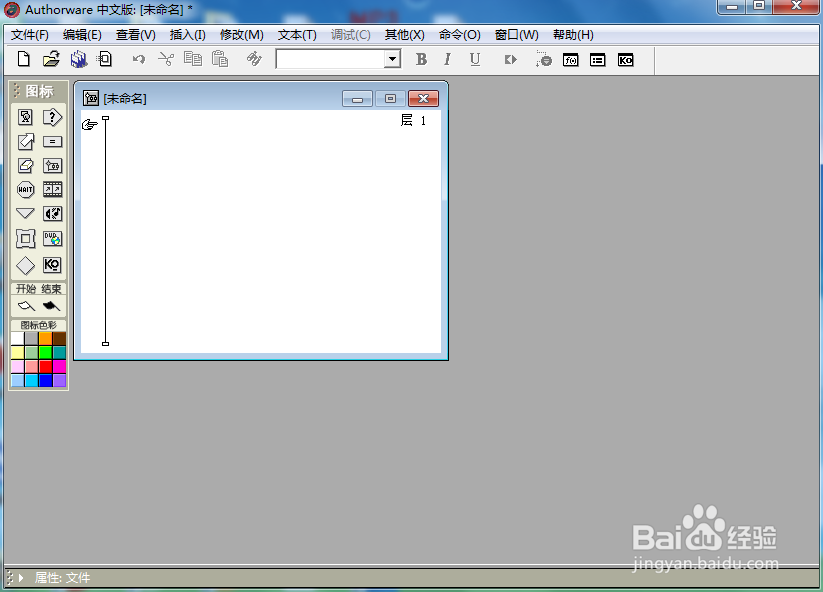Cut selection with the scissors icon

(166, 59)
